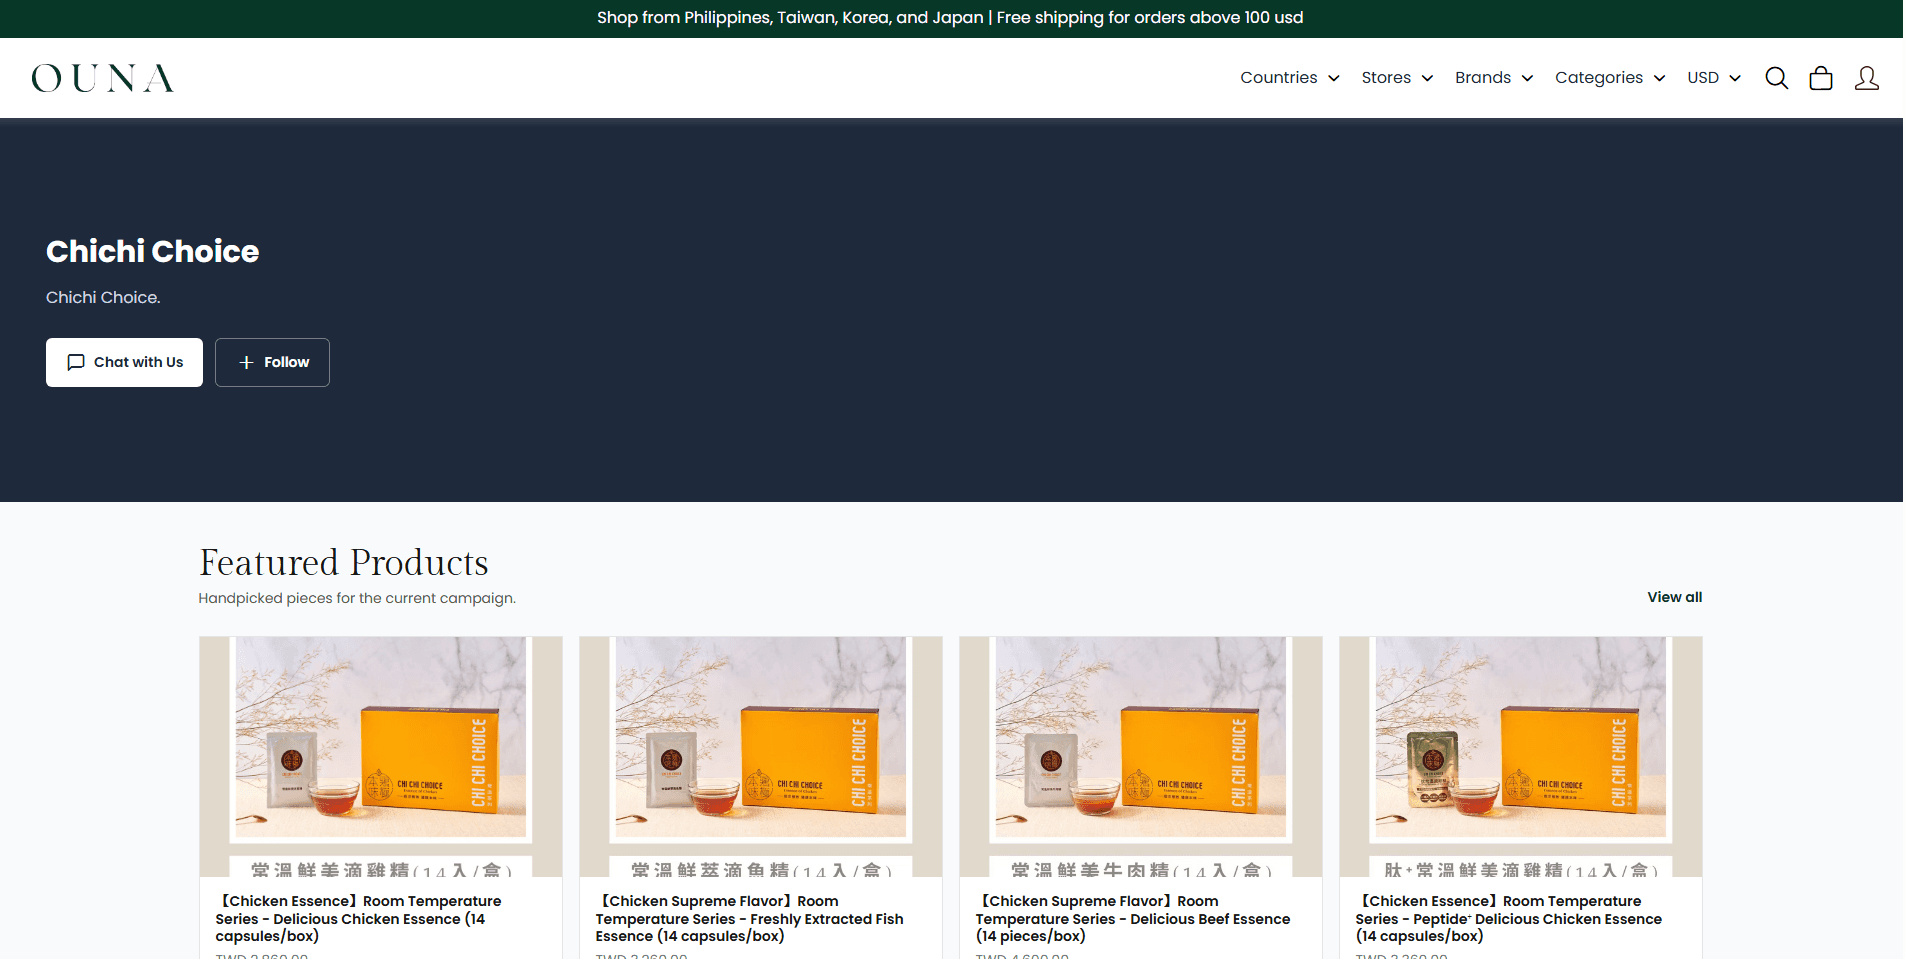Go to homepage via OUNA logo

[103, 78]
